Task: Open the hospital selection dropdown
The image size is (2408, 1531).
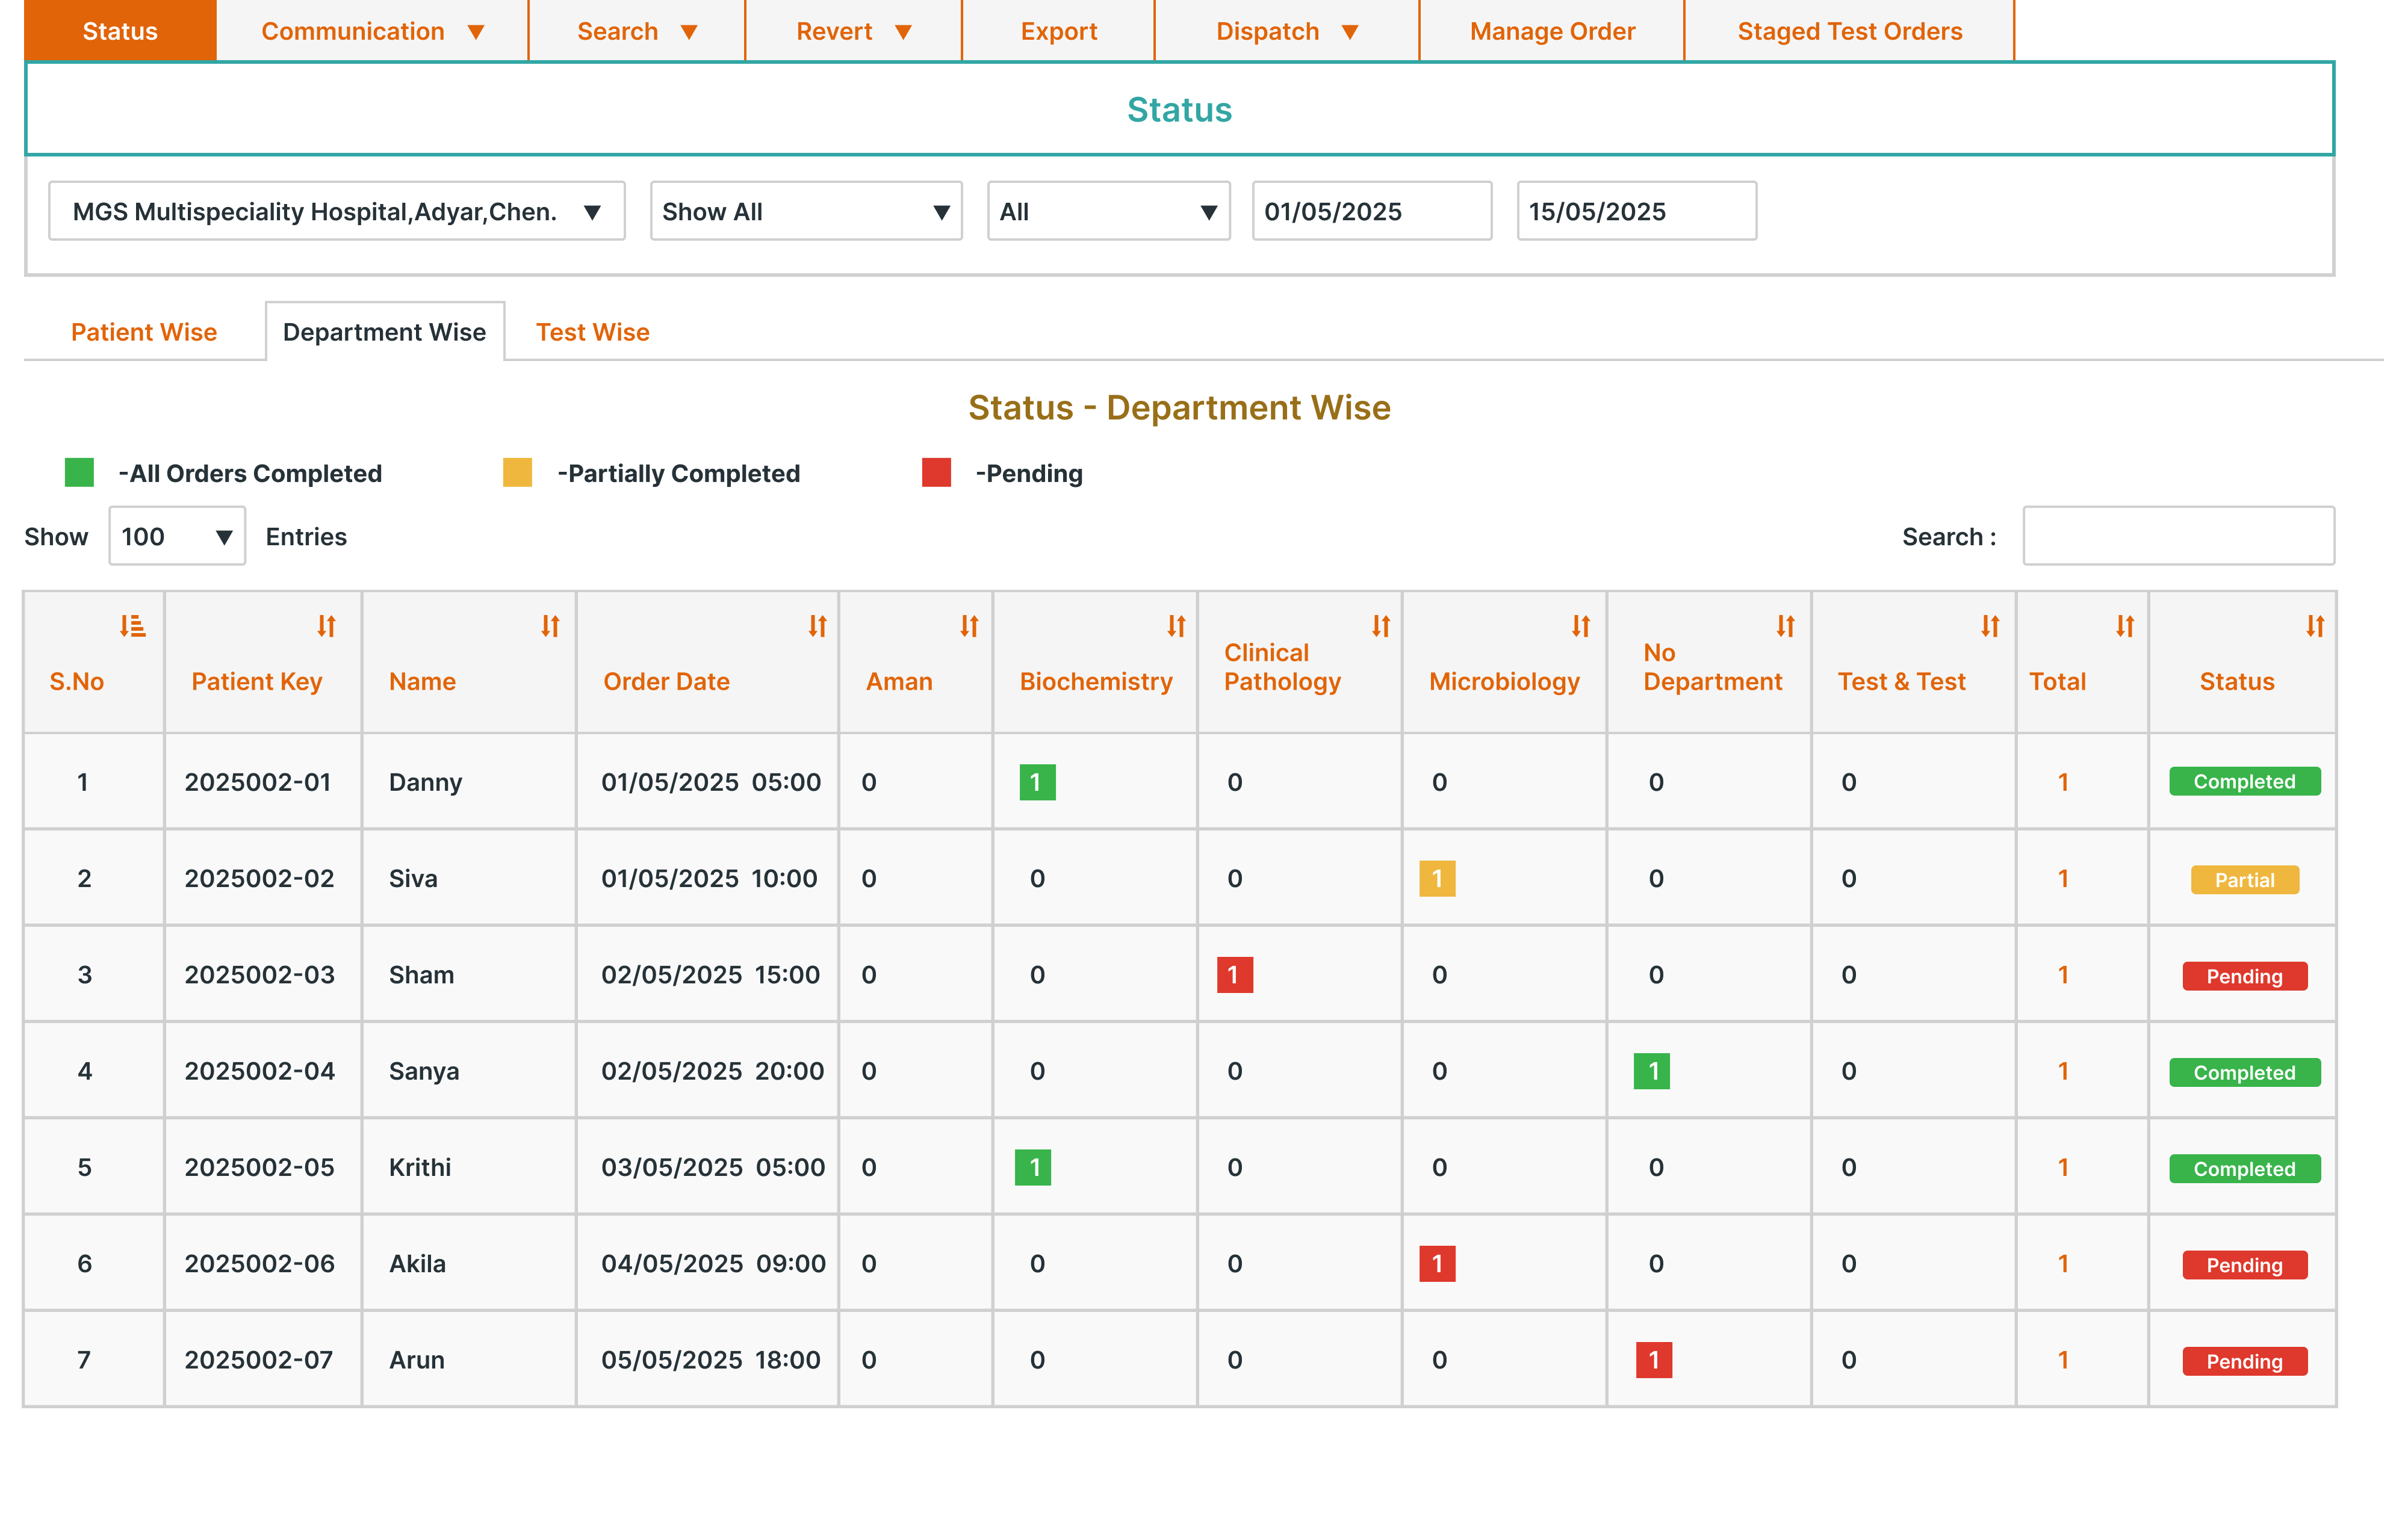Action: pyautogui.click(x=337, y=211)
